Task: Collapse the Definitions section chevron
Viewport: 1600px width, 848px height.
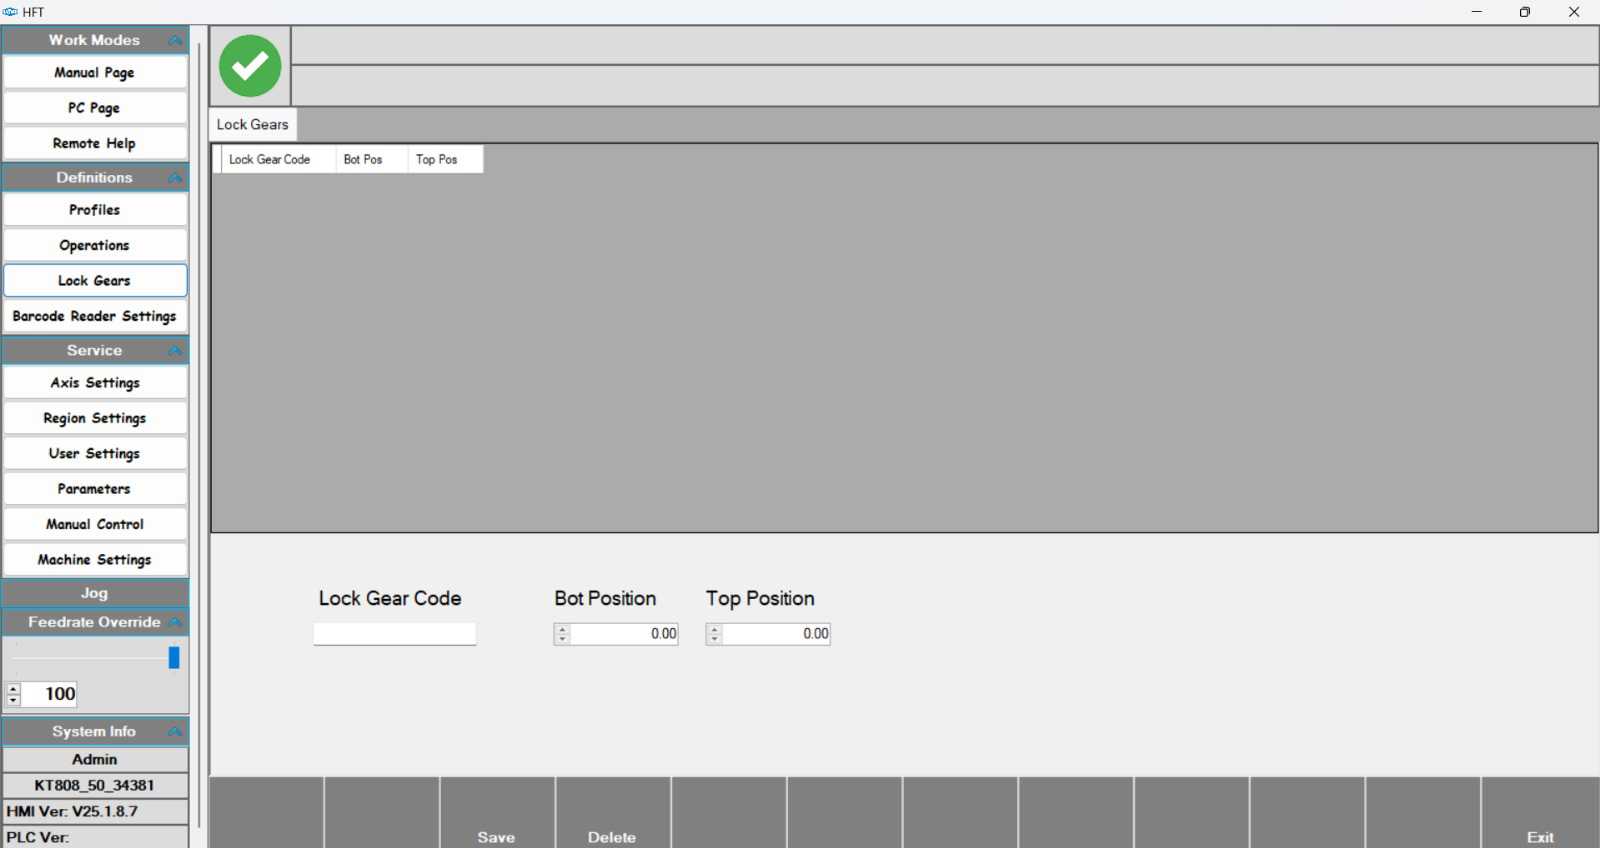Action: coord(176,178)
